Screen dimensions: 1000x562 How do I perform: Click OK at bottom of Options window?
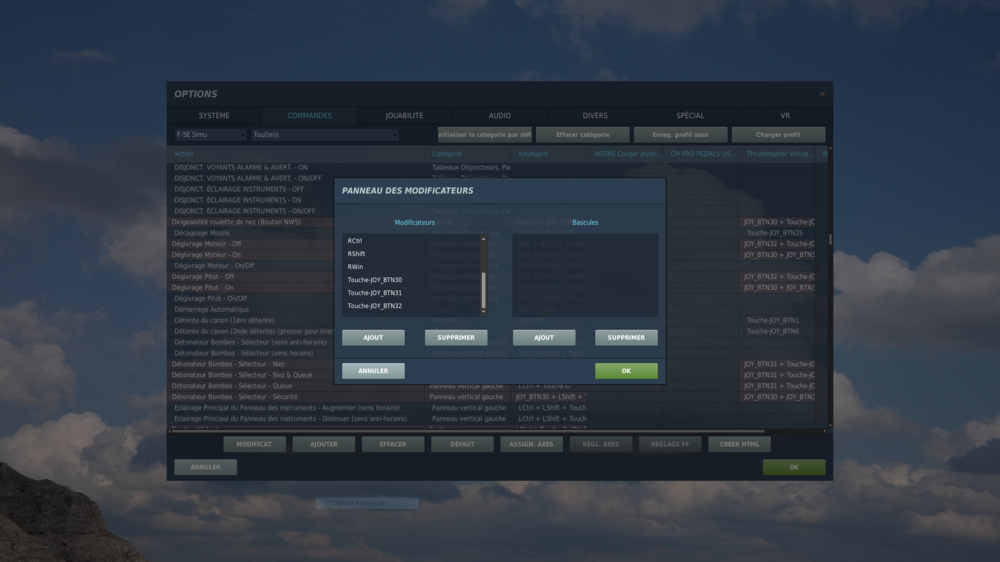click(794, 467)
